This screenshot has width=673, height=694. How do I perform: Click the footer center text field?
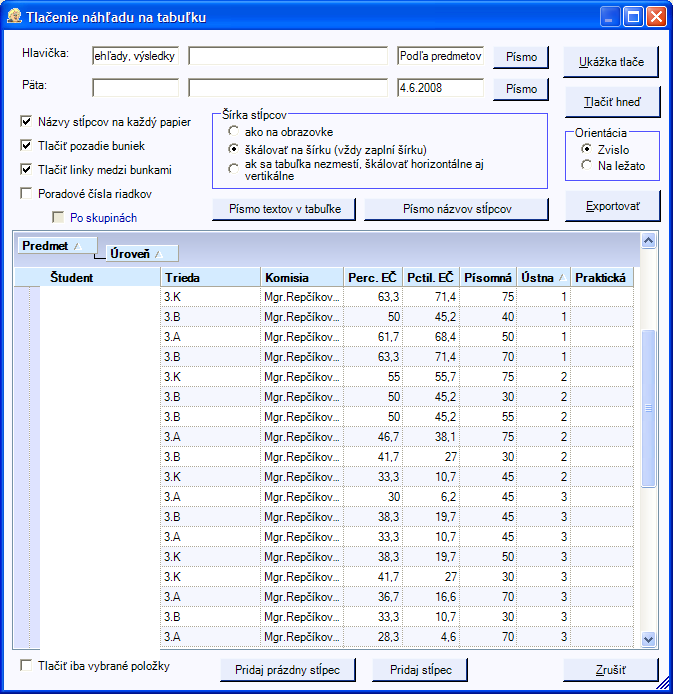click(288, 88)
